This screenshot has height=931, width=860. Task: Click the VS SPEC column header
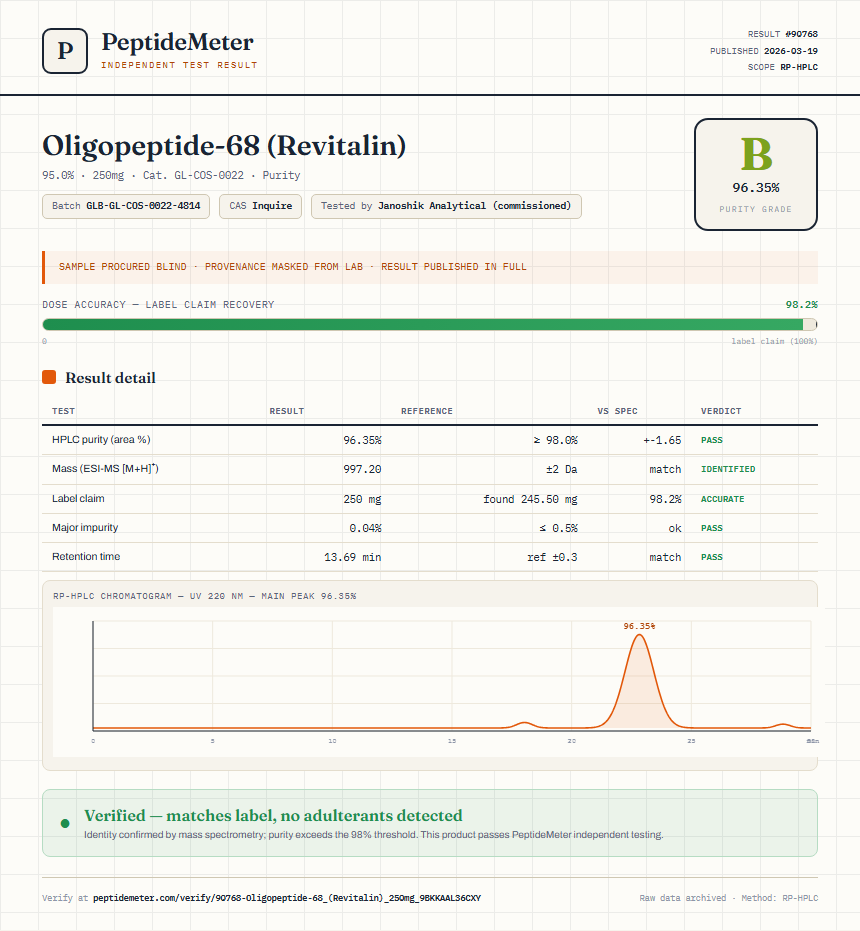click(x=617, y=411)
